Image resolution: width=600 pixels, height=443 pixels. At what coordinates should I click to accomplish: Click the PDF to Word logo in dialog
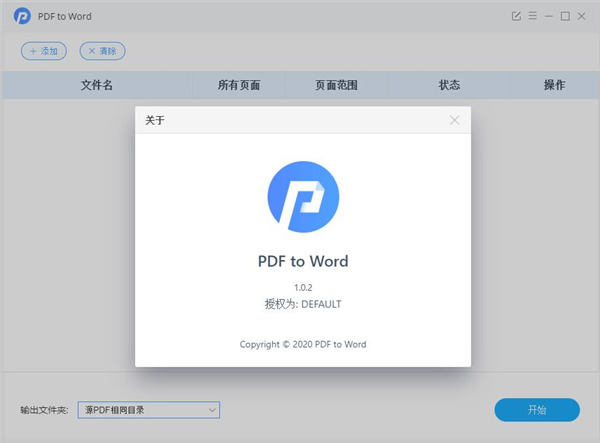(x=303, y=197)
